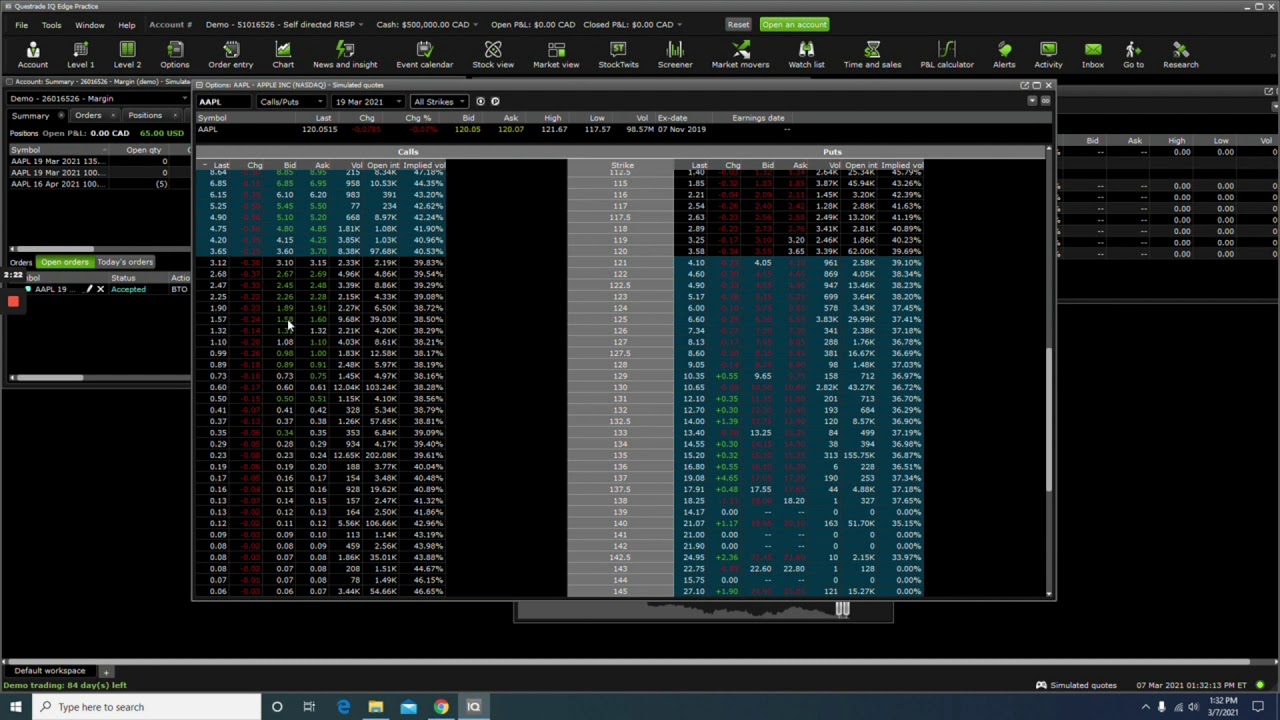The width and height of the screenshot is (1280, 720).
Task: Open the Watch list
Action: coord(806,54)
